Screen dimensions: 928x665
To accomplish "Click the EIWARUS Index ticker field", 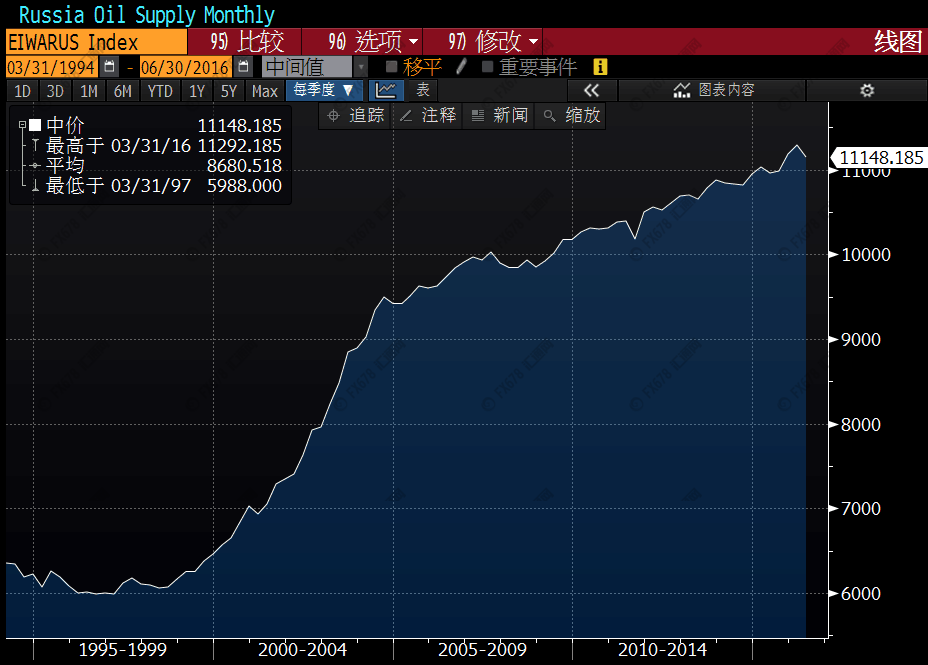I will [x=94, y=42].
